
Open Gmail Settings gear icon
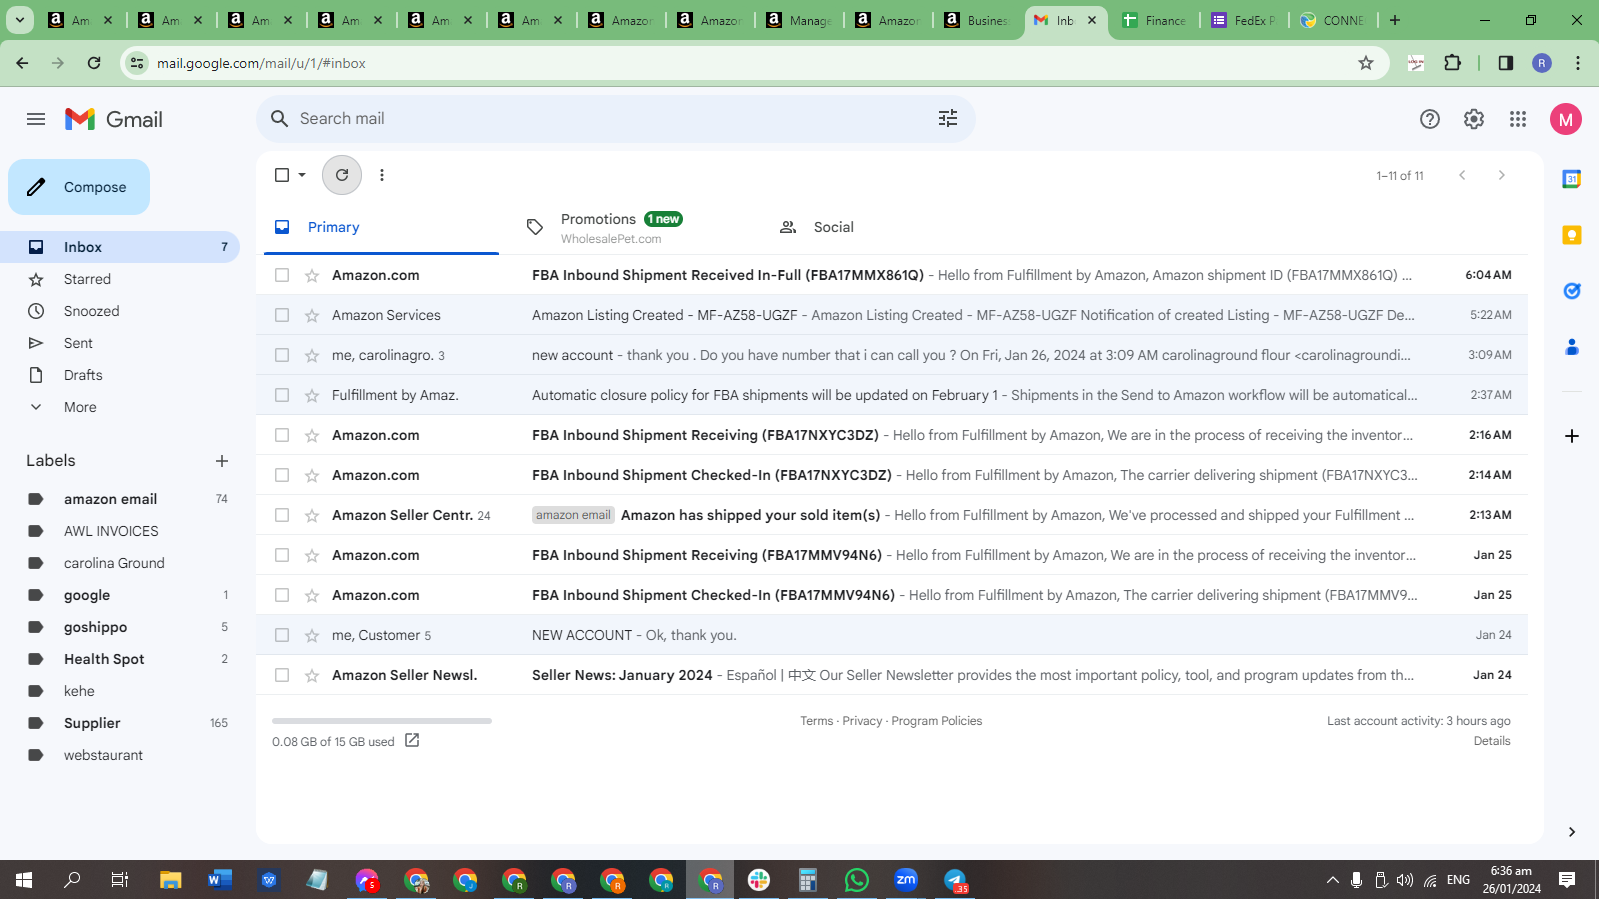coord(1474,119)
